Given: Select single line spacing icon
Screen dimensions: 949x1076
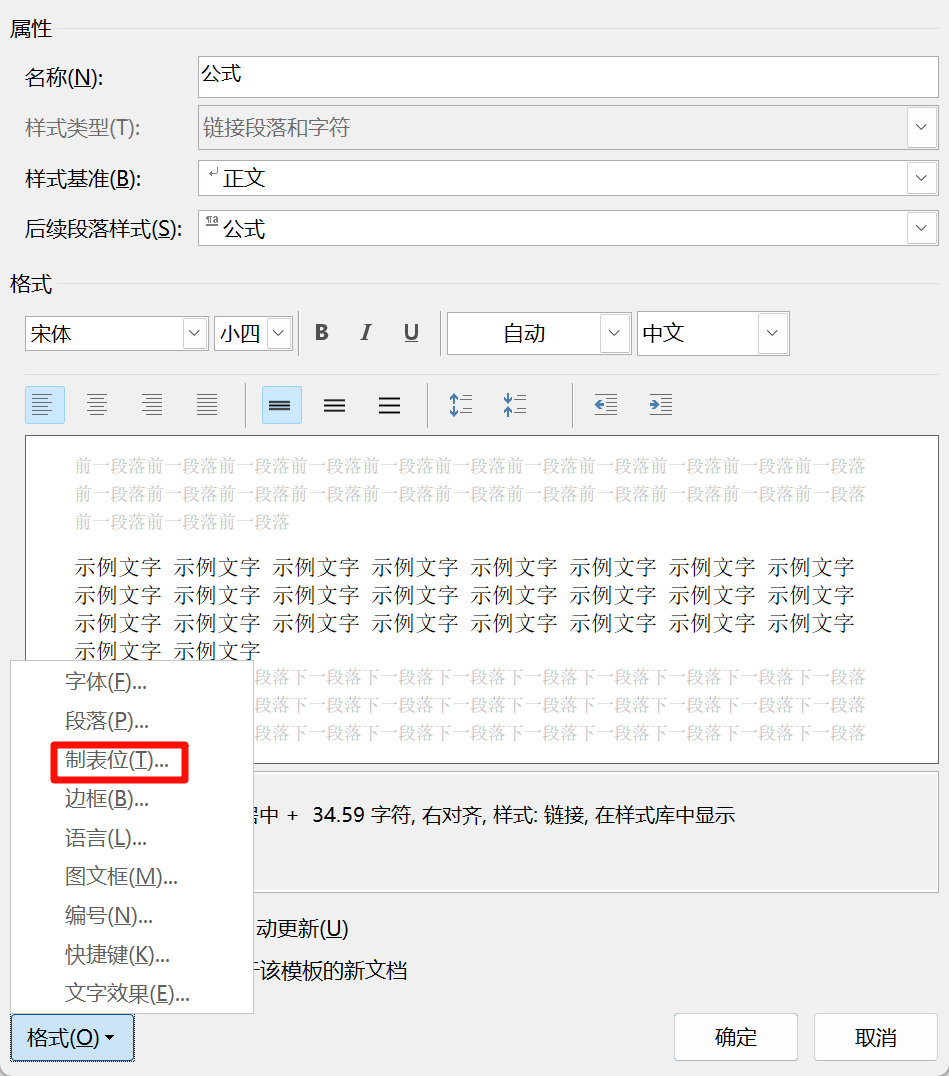Looking at the screenshot, I should [x=281, y=405].
